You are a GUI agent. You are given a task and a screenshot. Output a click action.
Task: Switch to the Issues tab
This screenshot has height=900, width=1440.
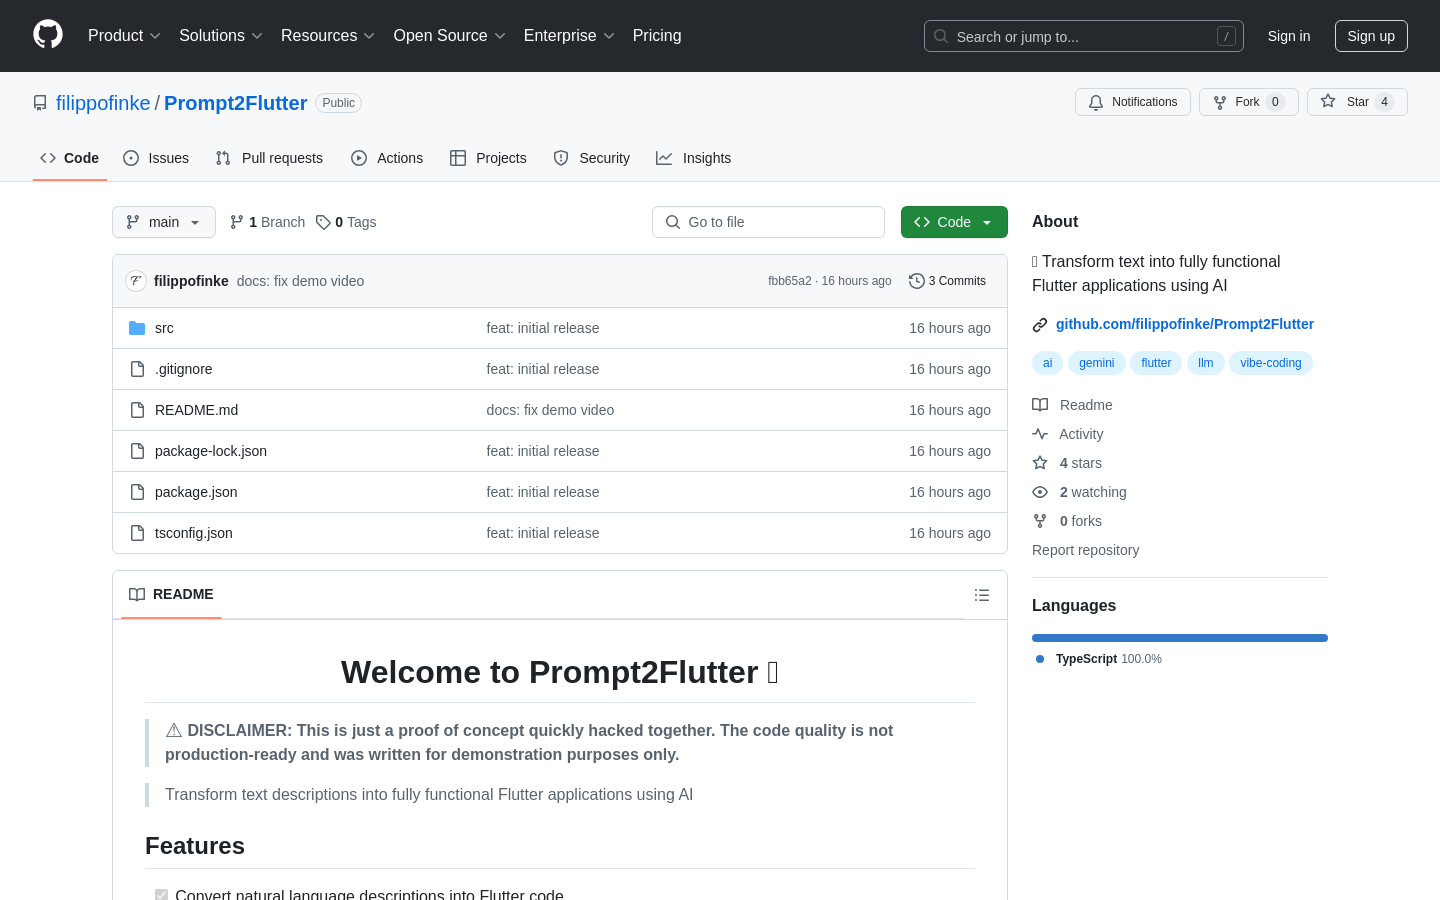click(x=156, y=158)
